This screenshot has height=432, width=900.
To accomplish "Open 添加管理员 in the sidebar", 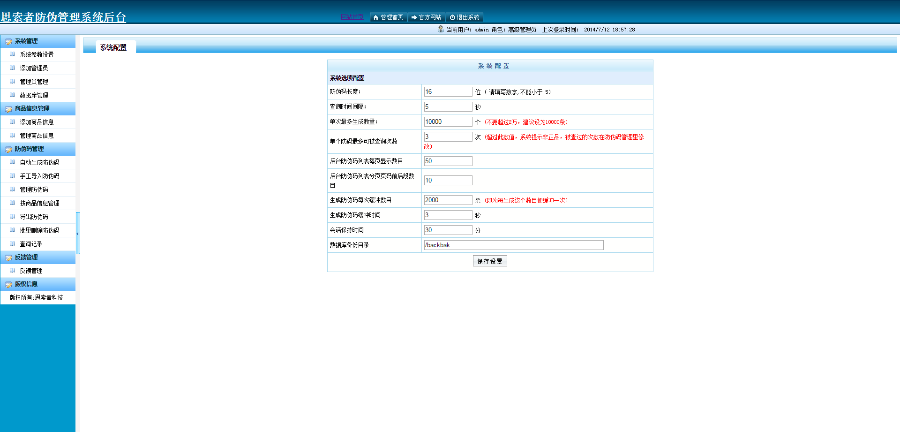I will tap(34, 68).
